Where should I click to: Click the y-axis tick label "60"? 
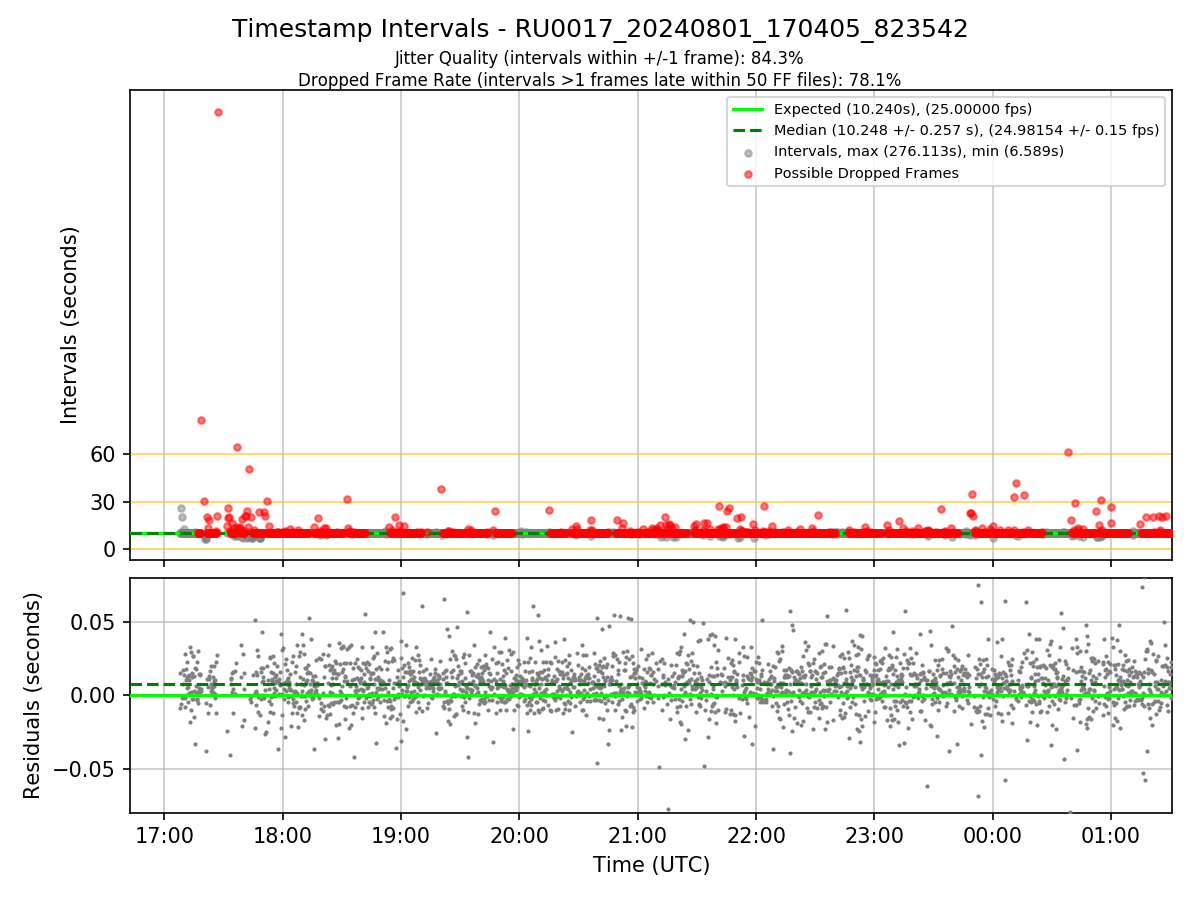[104, 454]
